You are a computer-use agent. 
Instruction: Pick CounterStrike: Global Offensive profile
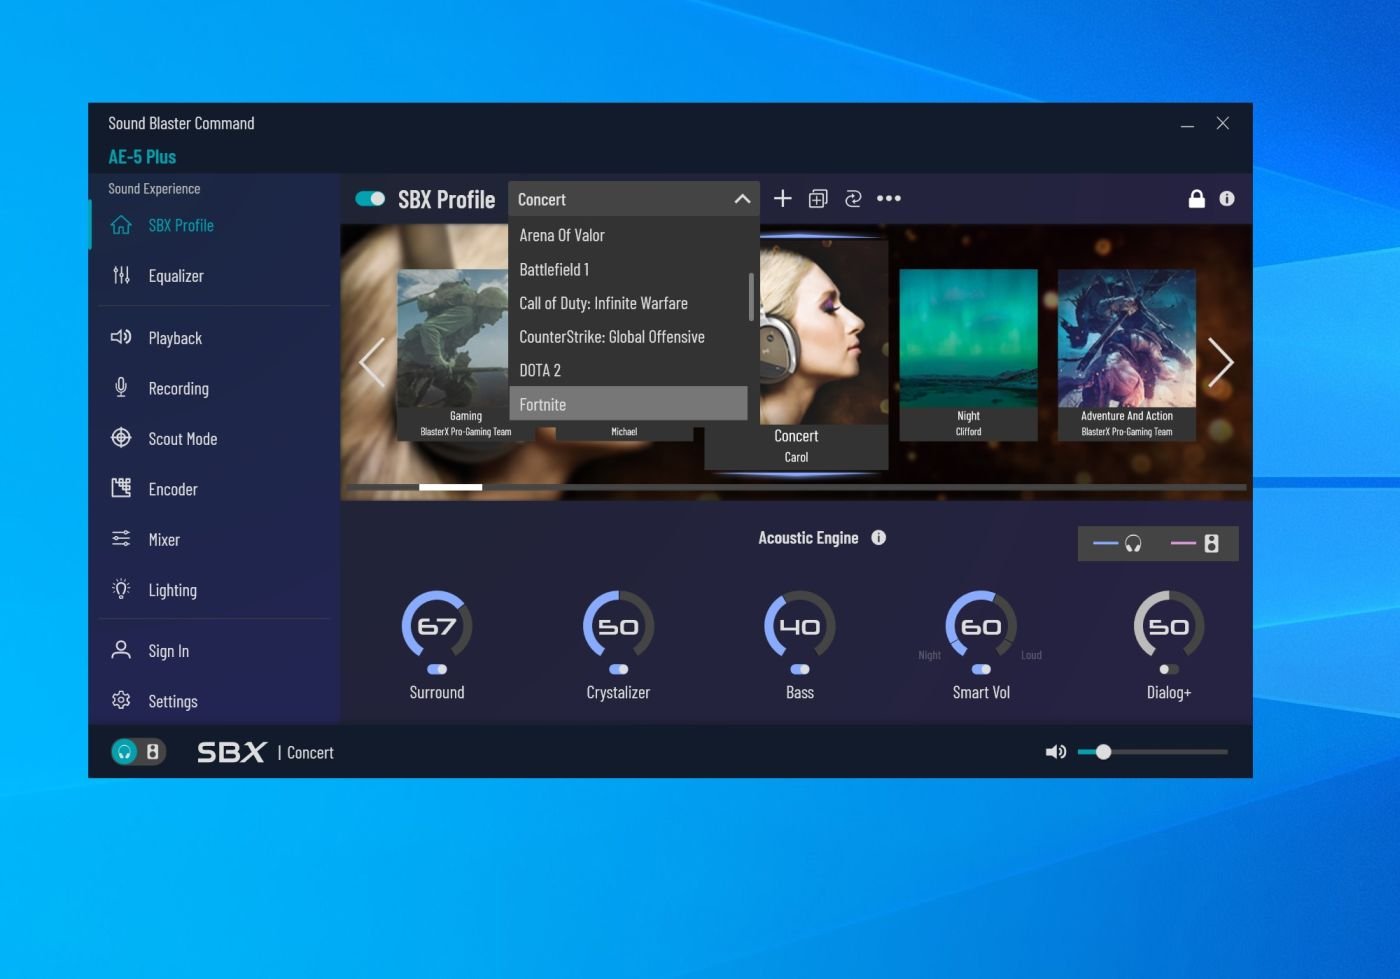click(628, 337)
